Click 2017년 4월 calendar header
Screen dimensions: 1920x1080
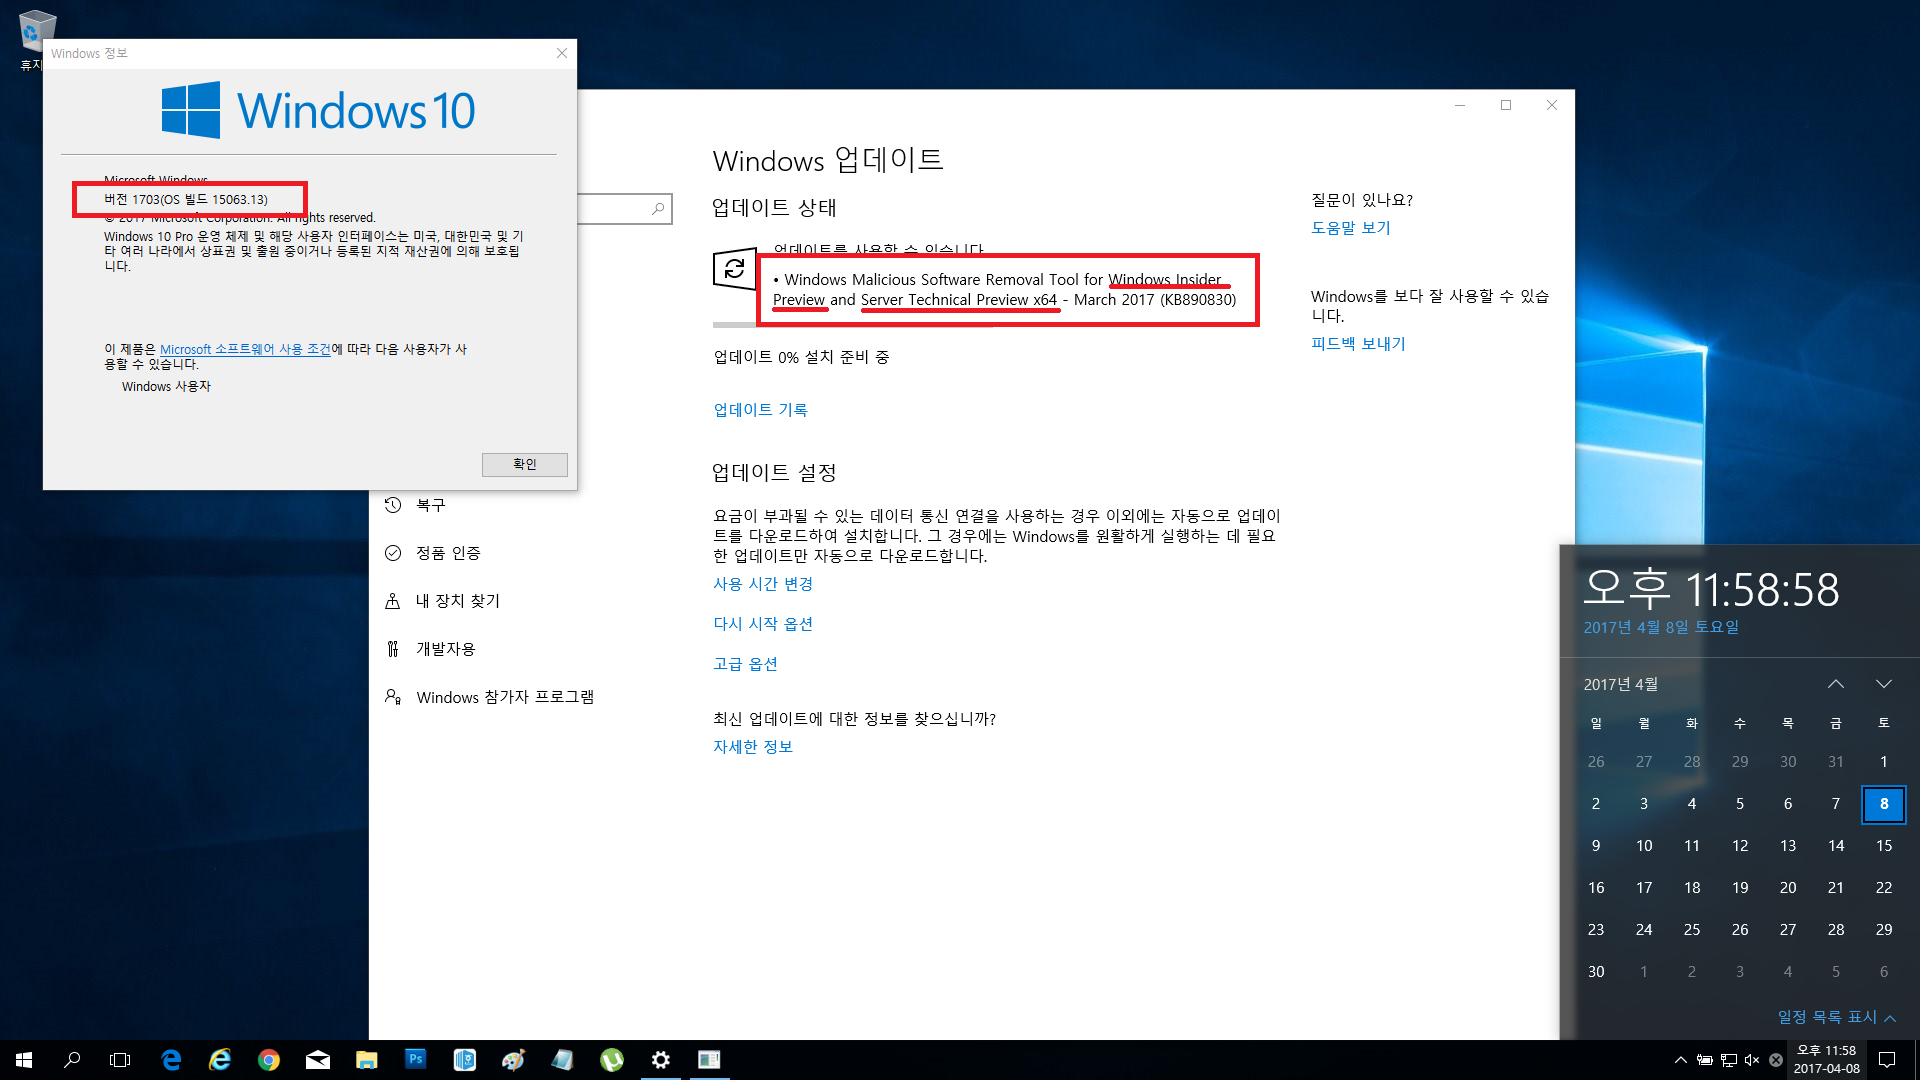1620,684
